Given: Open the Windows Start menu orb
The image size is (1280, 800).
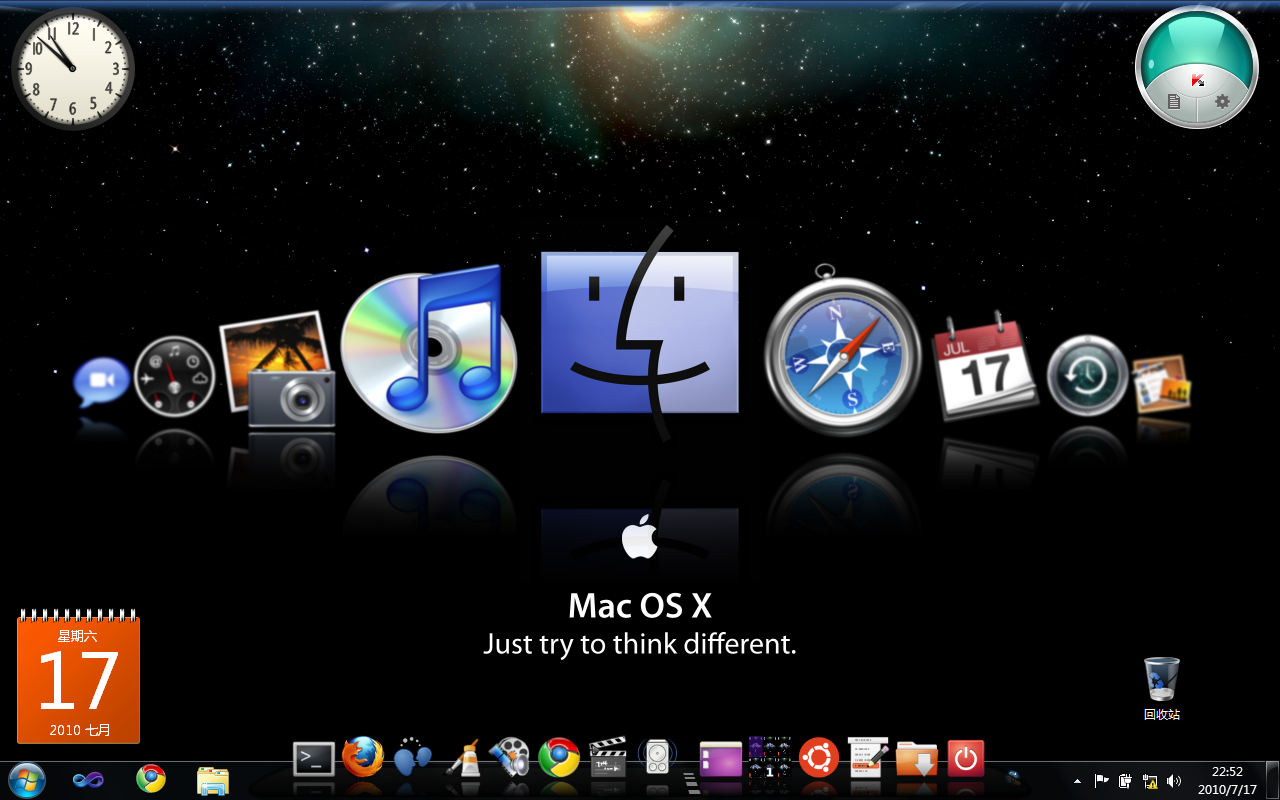Looking at the screenshot, I should tap(27, 779).
